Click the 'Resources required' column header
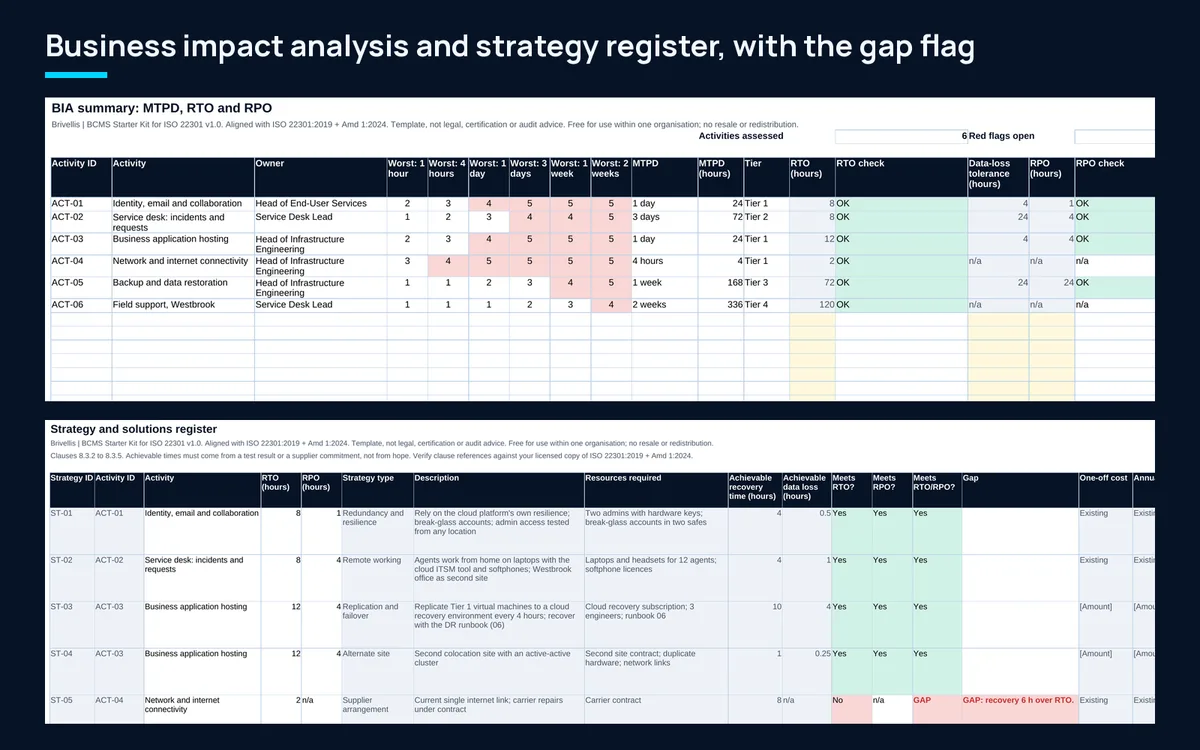The image size is (1200, 750). coord(656,489)
